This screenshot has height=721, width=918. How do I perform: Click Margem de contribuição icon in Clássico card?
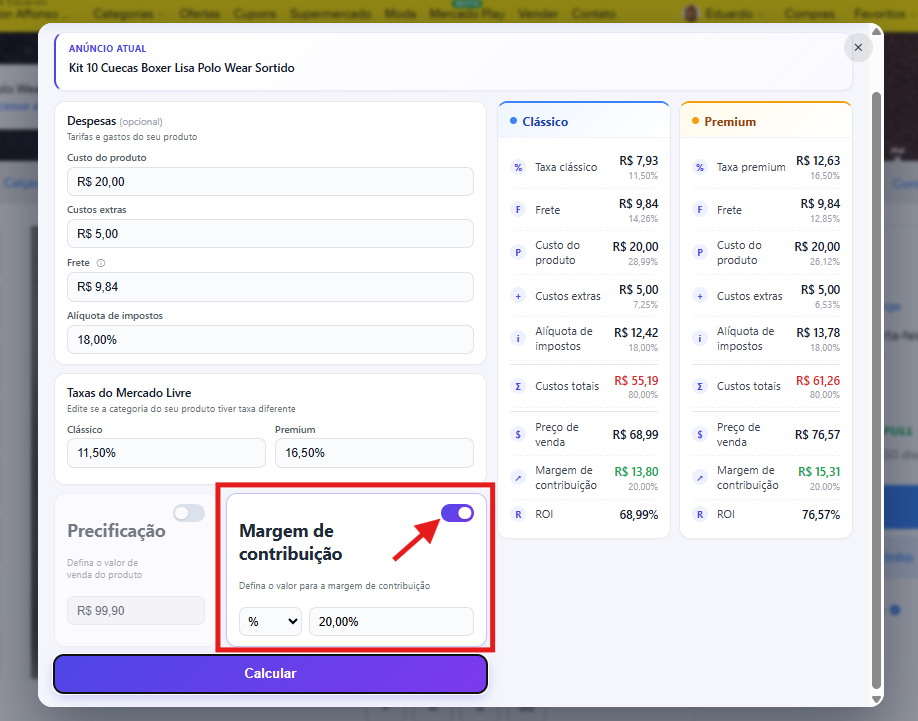(x=518, y=478)
